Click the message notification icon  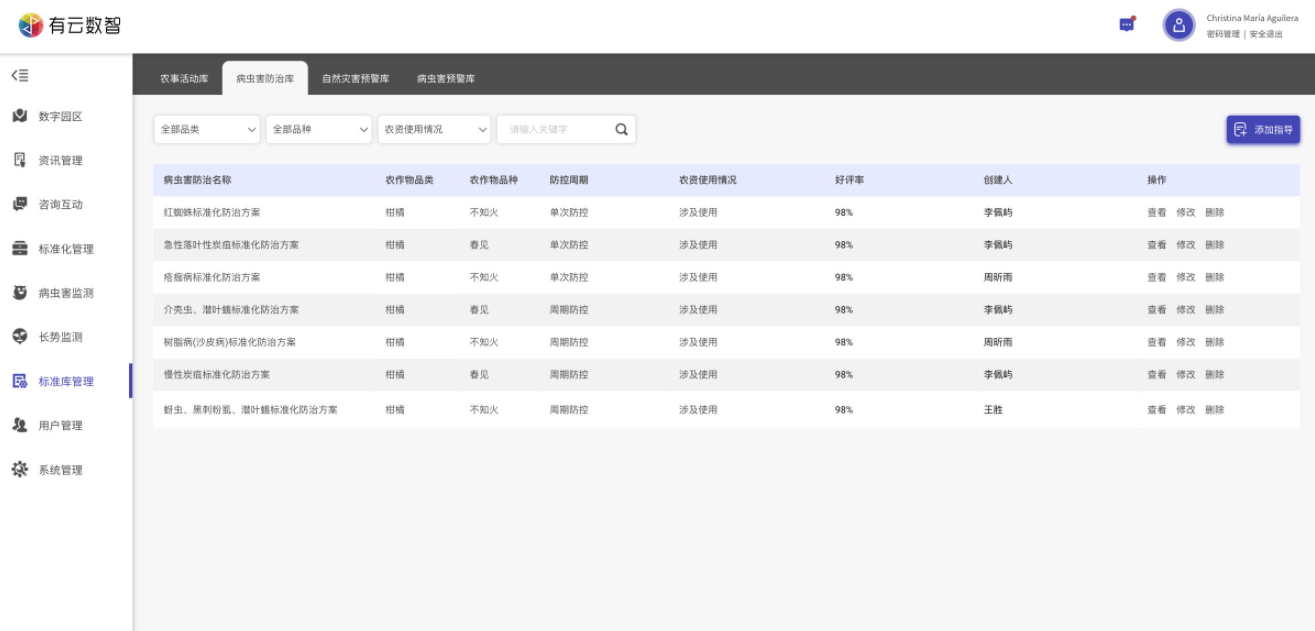pos(1127,25)
